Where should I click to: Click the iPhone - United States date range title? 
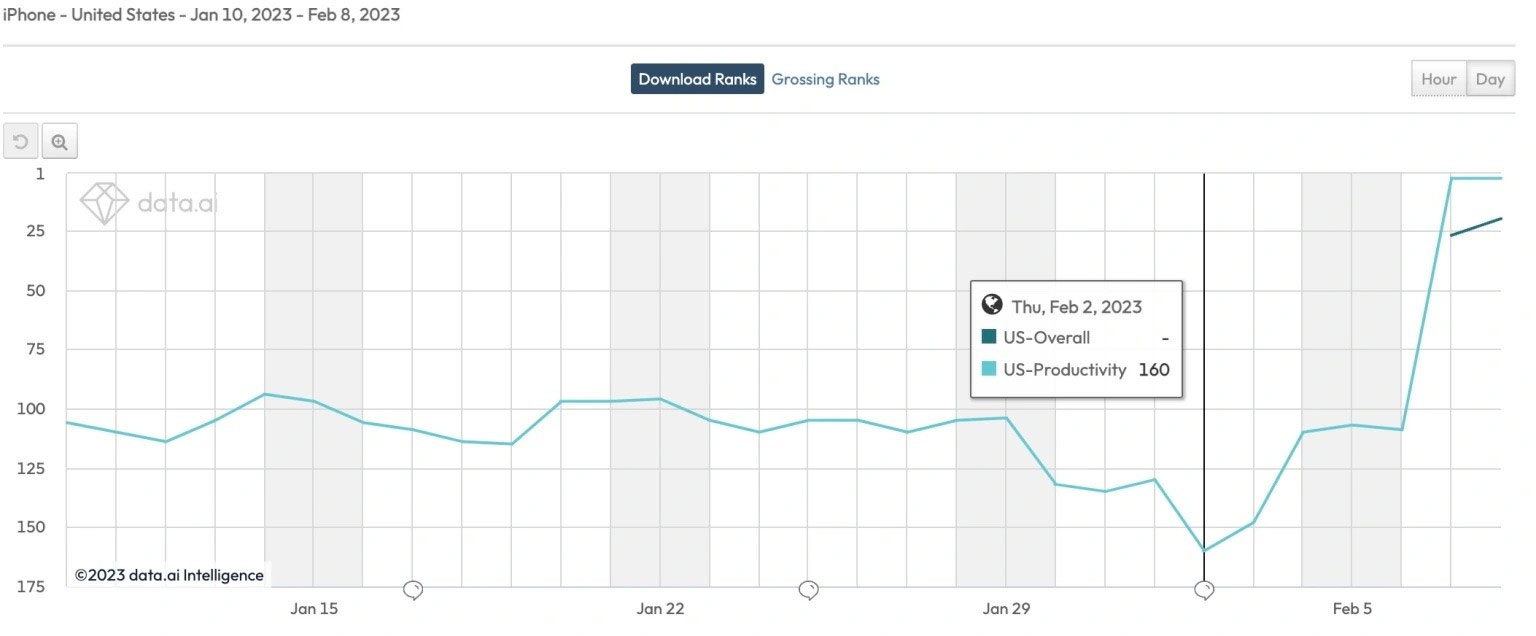pos(201,16)
